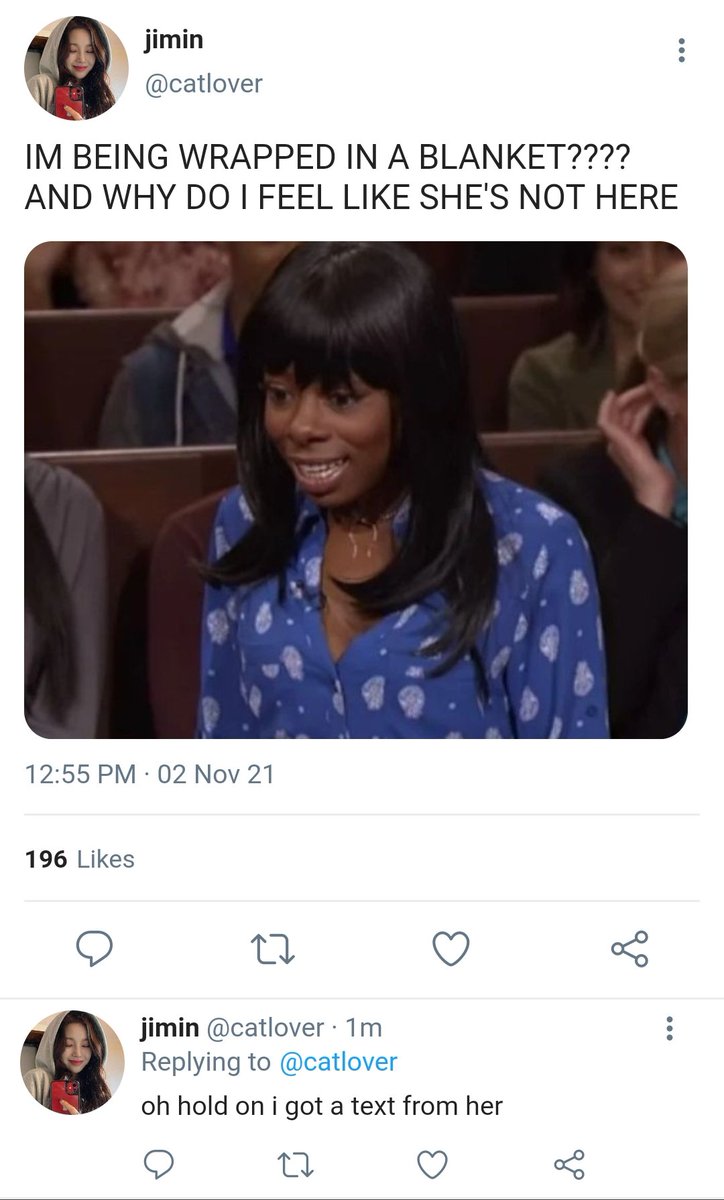Reply to the main tweet

(93, 948)
